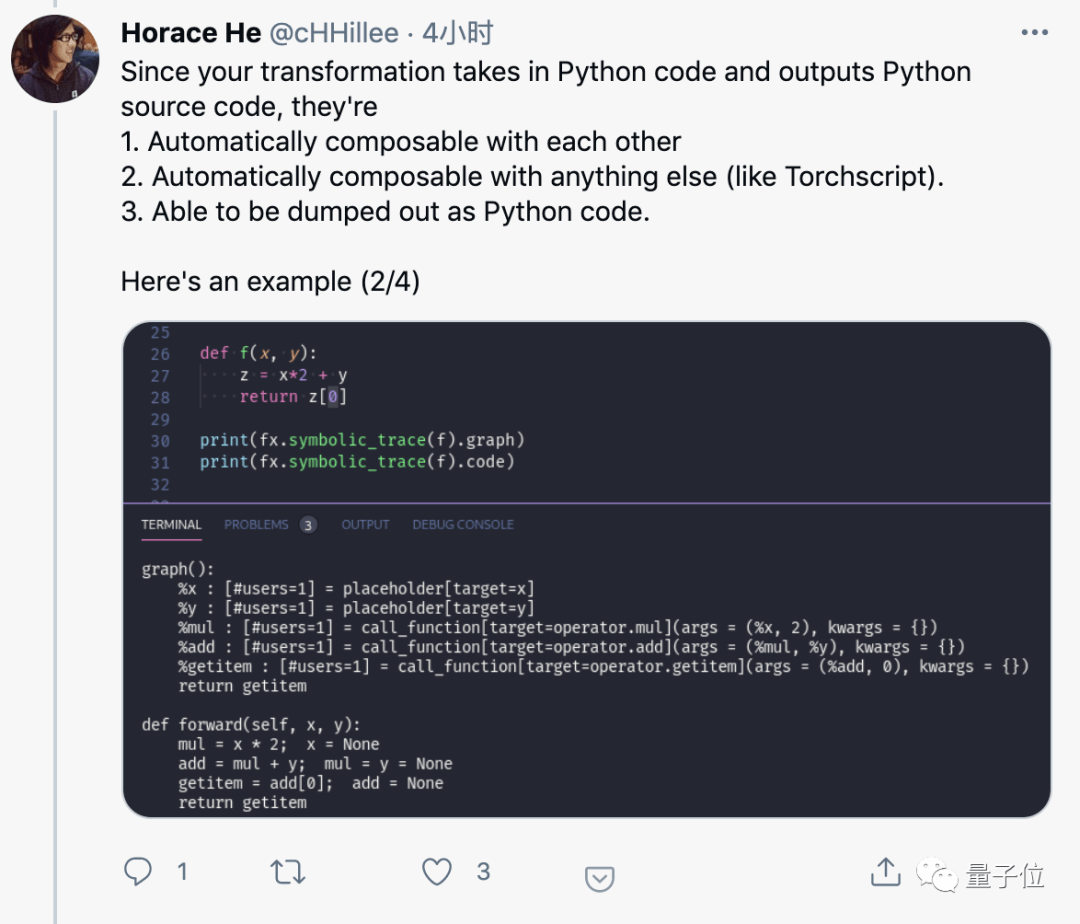Screen dimensions: 1080x924
Task: Open the reply icon on the tweet
Action: (x=137, y=871)
